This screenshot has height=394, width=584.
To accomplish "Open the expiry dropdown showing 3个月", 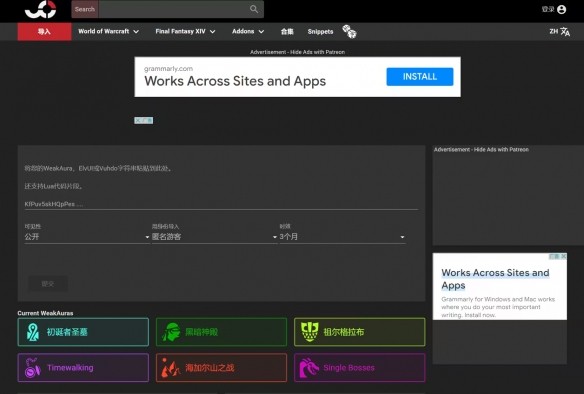I will [342, 237].
